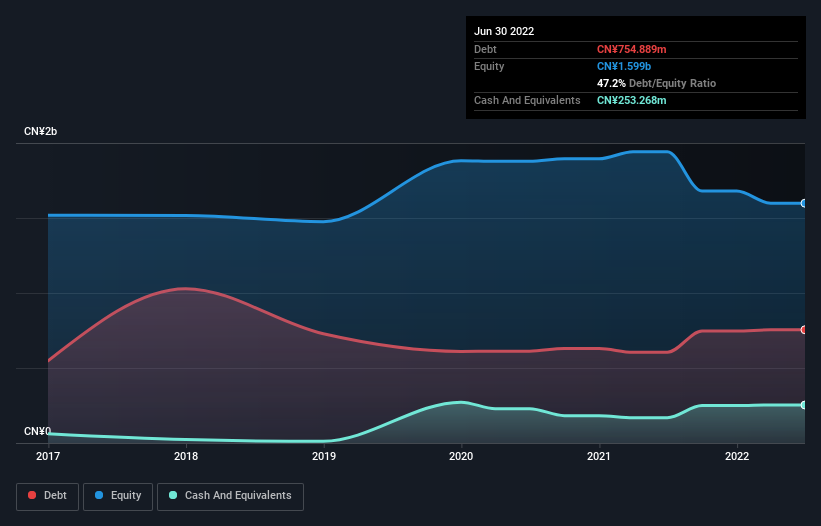Click the 47.2% Debt/Equity Ratio text
Image resolution: width=821 pixels, height=526 pixels.
point(656,83)
